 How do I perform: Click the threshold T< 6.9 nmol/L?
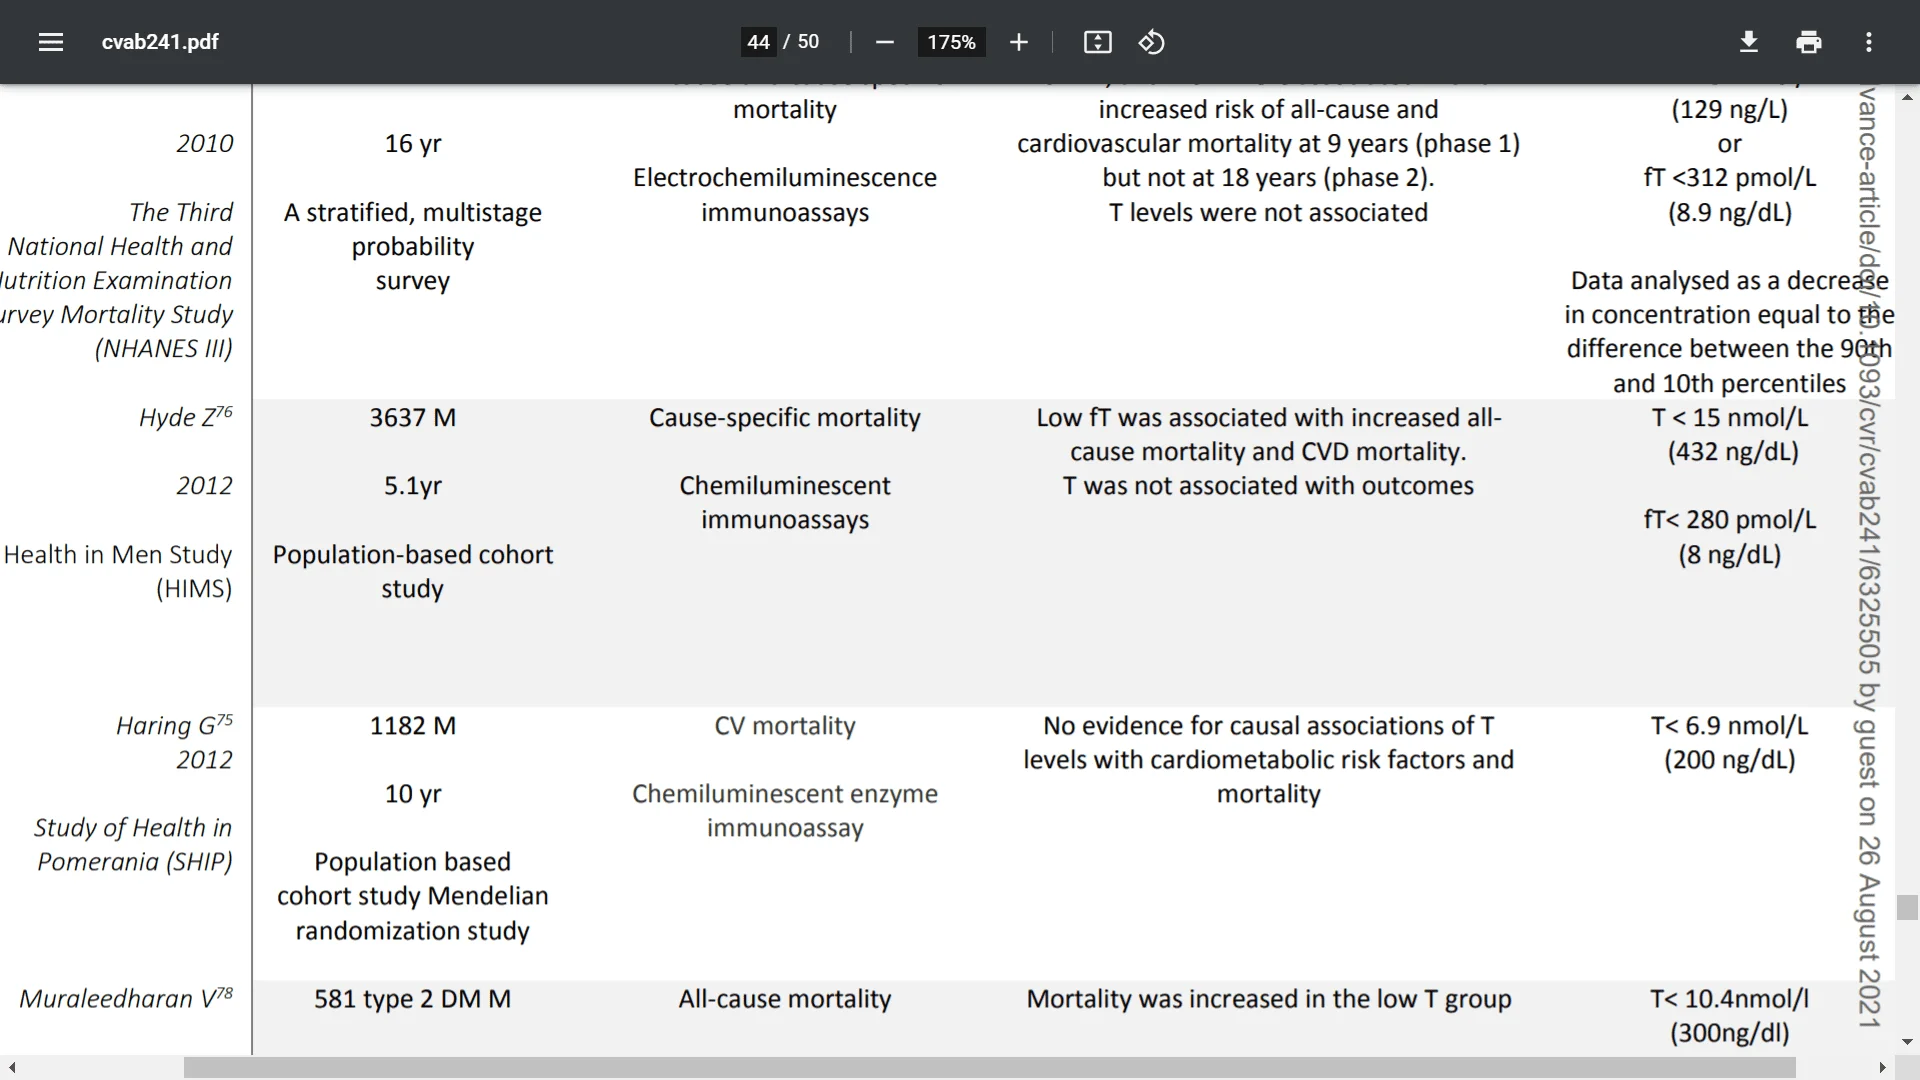tap(1730, 725)
